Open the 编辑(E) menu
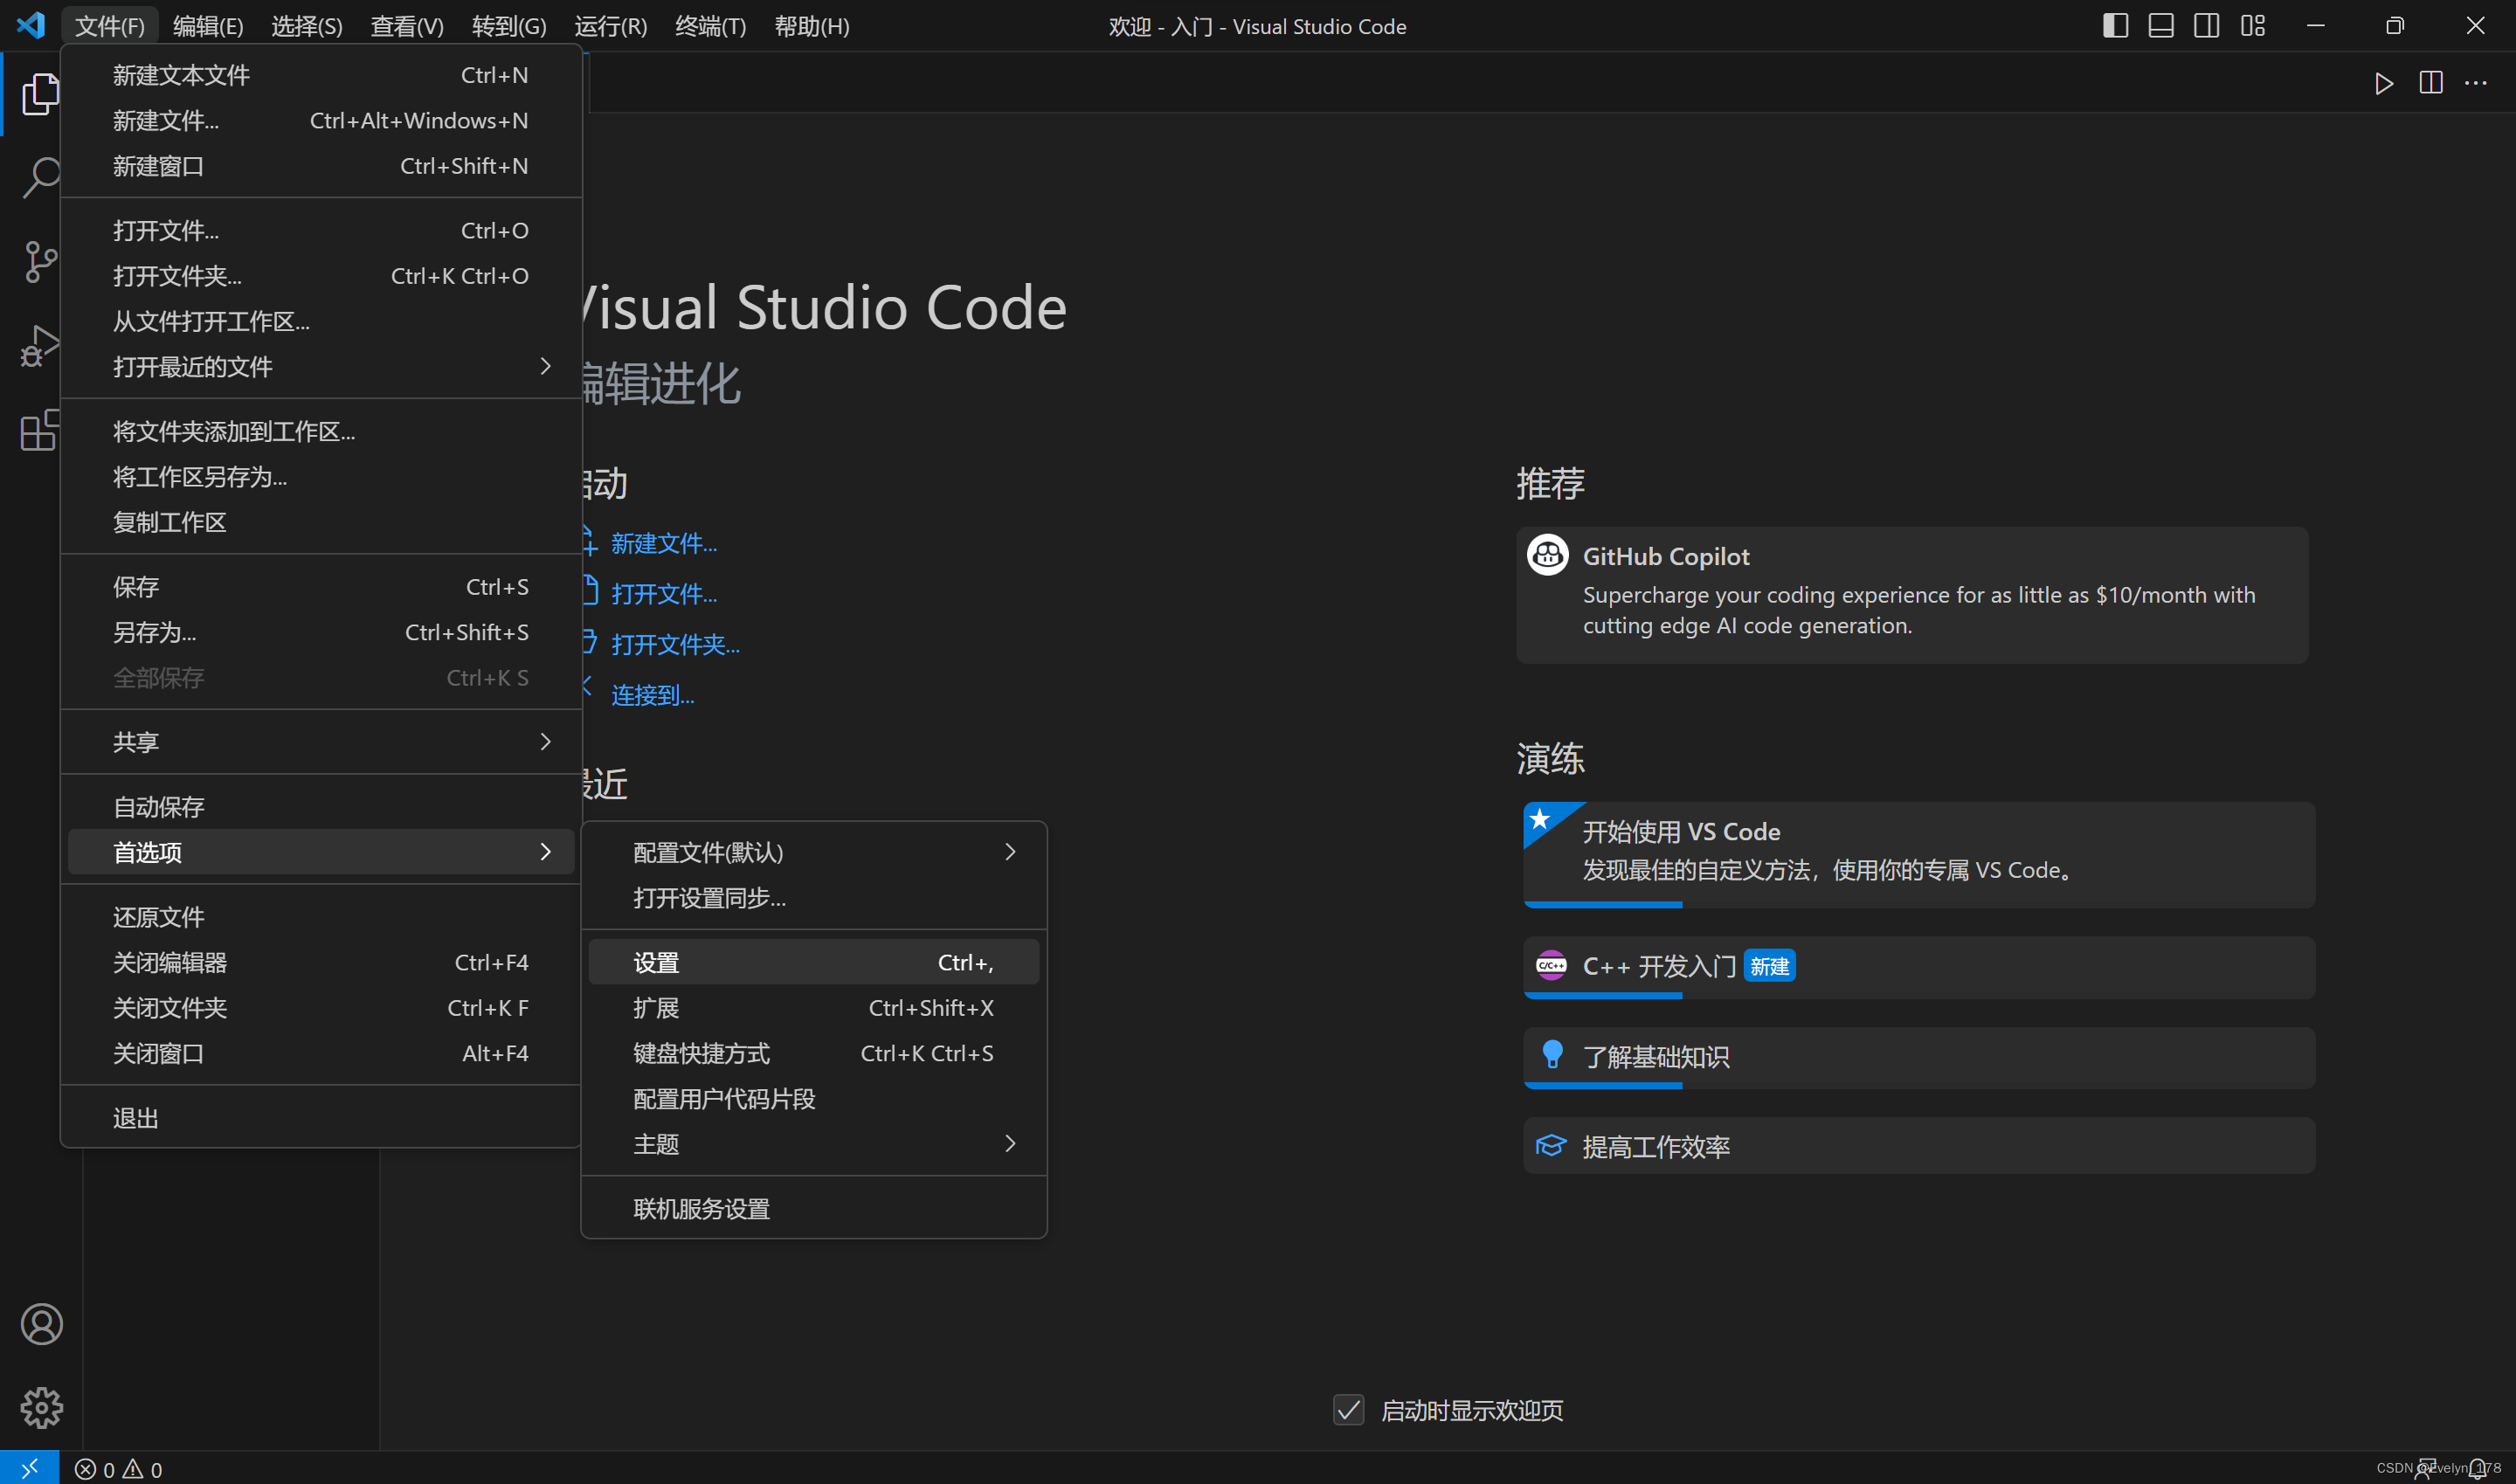2516x1484 pixels. pos(208,26)
